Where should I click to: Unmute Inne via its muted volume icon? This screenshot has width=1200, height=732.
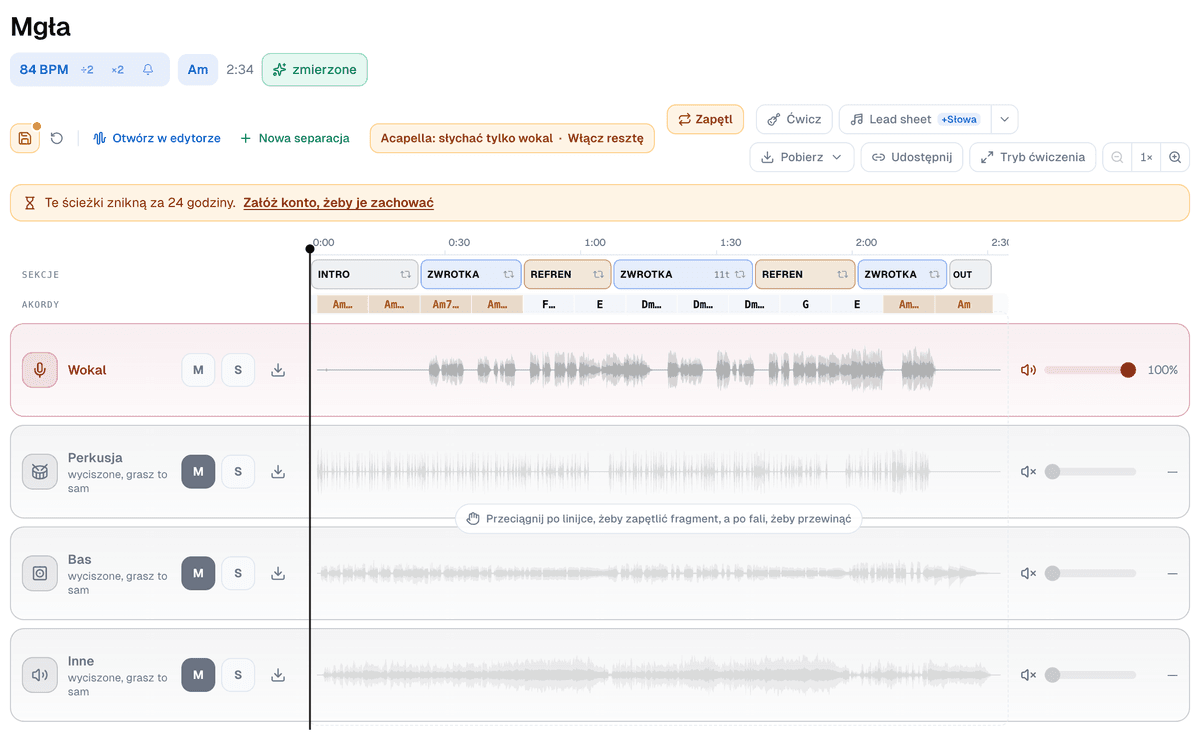pos(1028,675)
